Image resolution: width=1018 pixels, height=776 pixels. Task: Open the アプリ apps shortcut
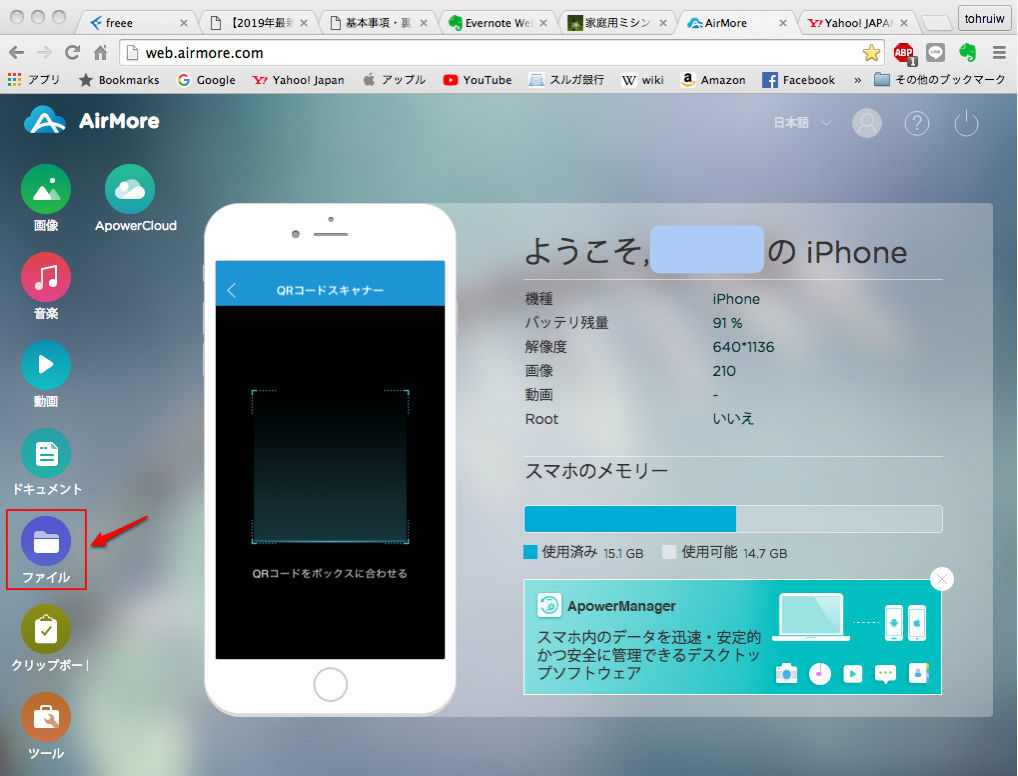click(34, 79)
